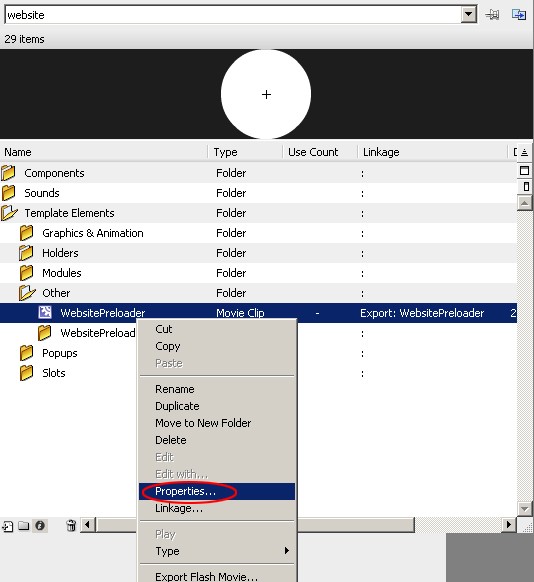Click the Export: WebsitePreloader linkage cell

pyautogui.click(x=422, y=313)
